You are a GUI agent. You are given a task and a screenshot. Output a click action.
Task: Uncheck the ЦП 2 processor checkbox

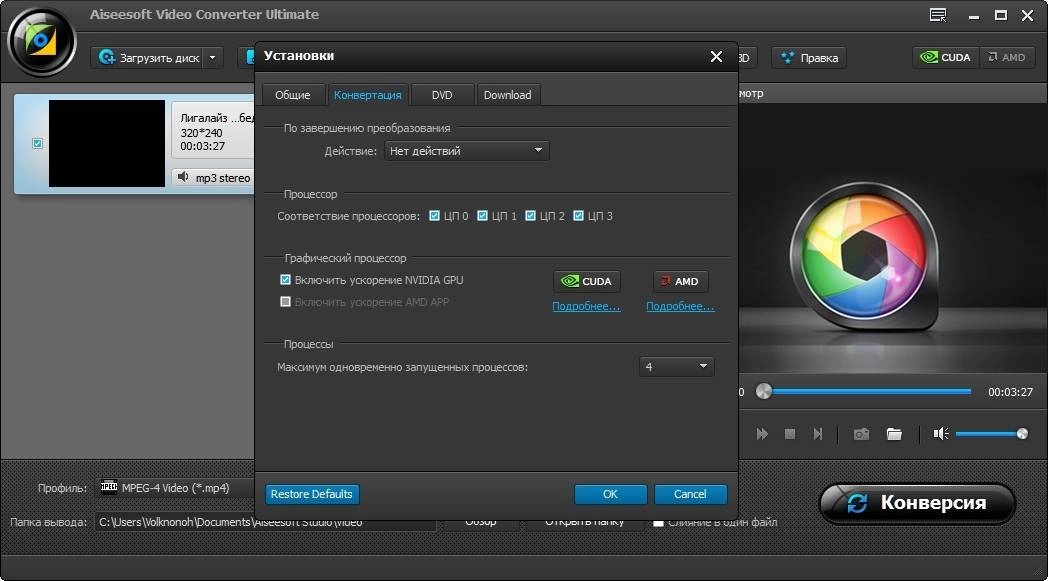[531, 216]
